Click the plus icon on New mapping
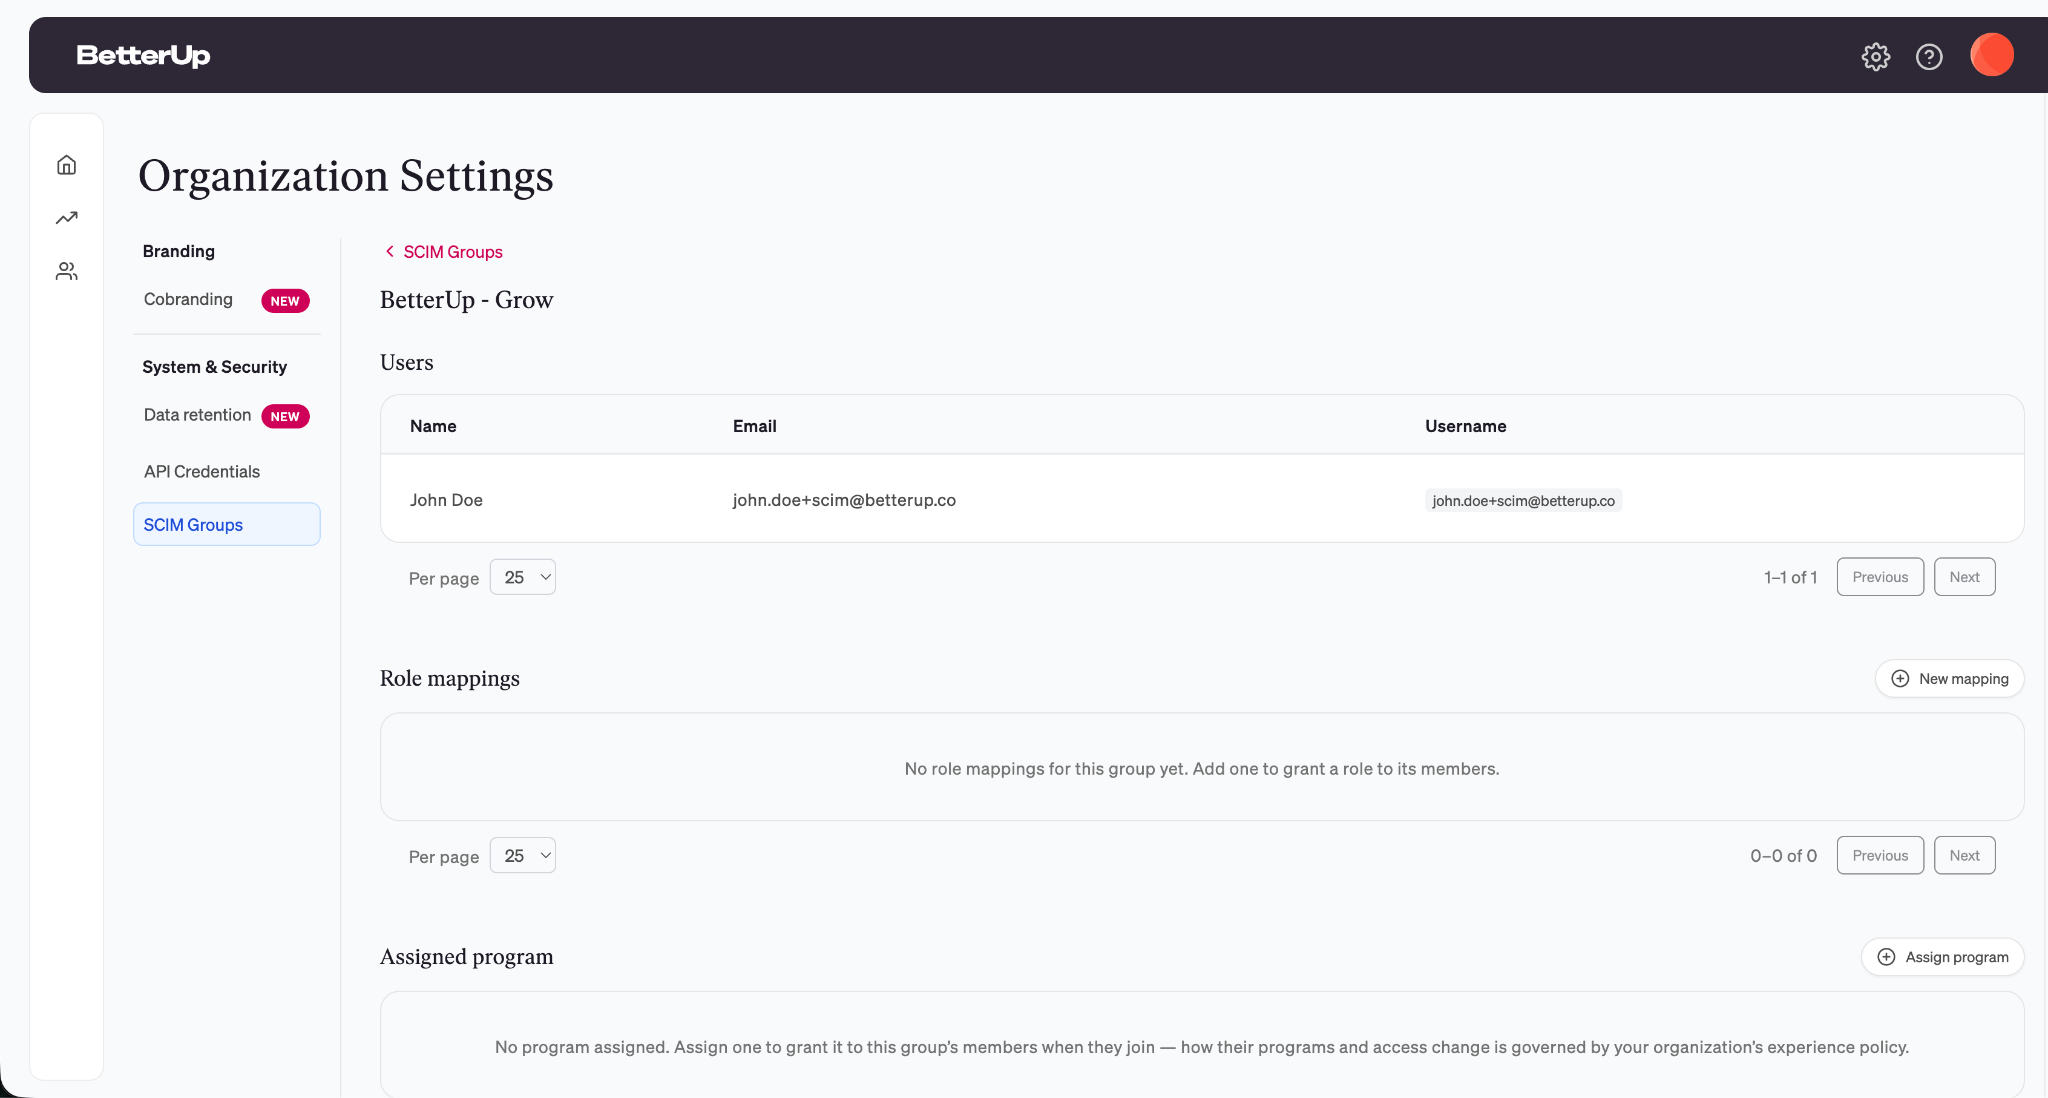Viewport: 2048px width, 1098px height. click(1900, 679)
